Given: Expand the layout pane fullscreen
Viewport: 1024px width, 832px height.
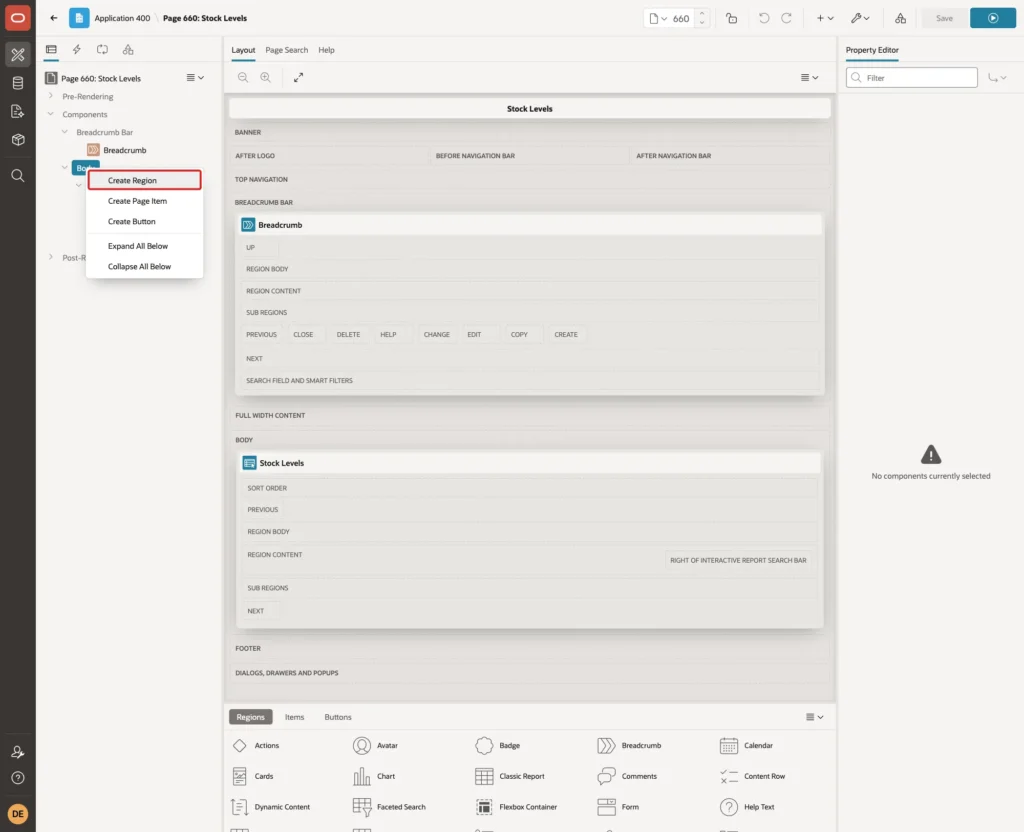Looking at the screenshot, I should 298,77.
